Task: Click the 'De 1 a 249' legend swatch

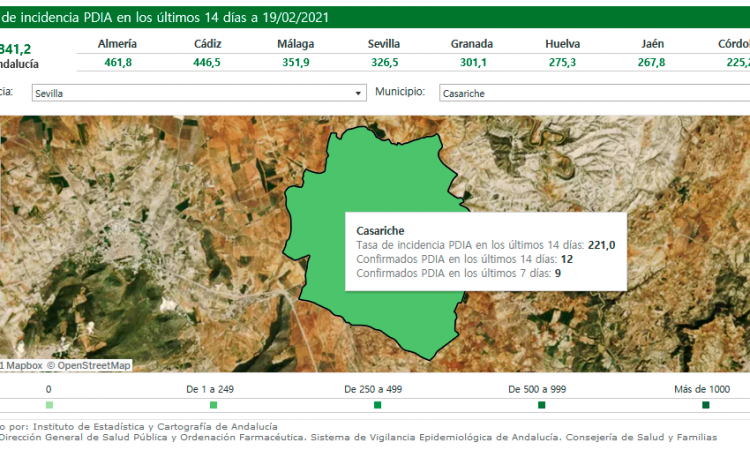Action: click(x=213, y=405)
